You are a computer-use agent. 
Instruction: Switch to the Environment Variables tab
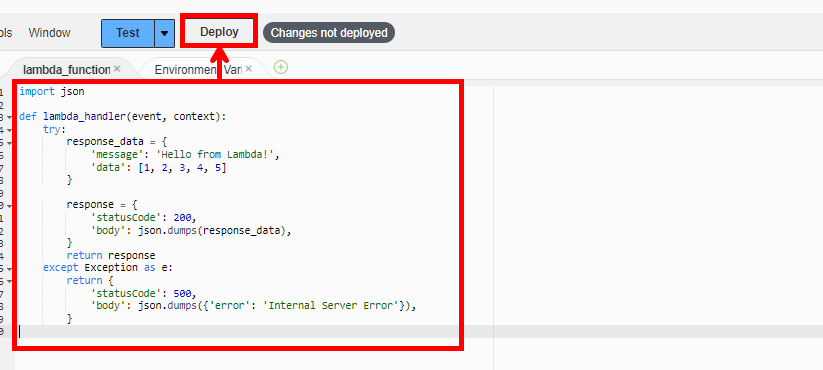click(x=198, y=69)
